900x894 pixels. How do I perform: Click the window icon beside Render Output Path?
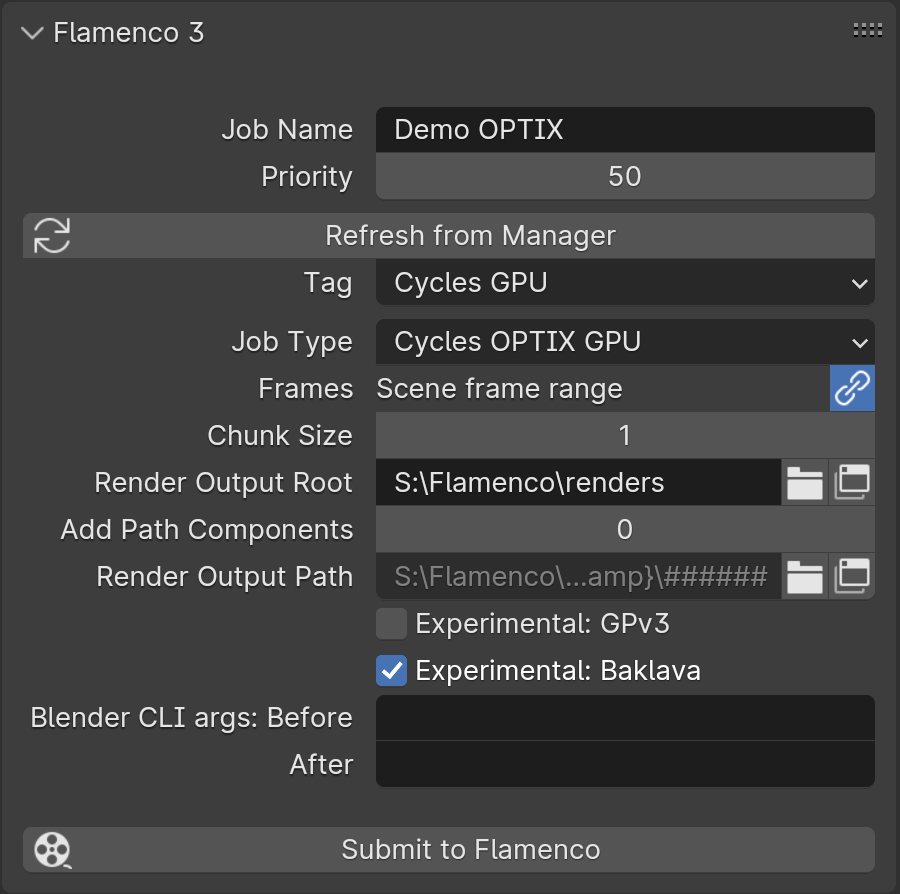click(852, 577)
